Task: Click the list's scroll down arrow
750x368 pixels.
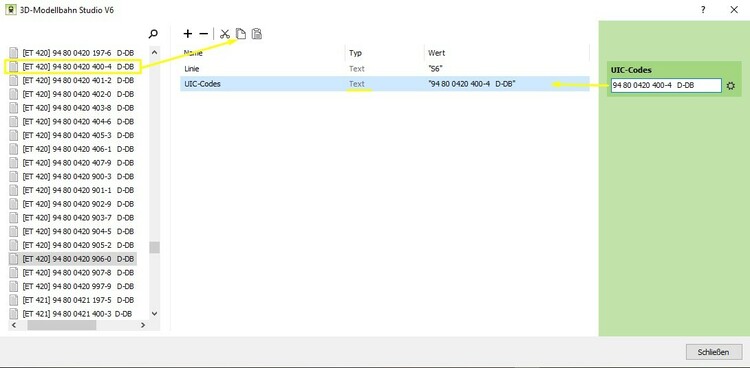Action: coord(154,313)
